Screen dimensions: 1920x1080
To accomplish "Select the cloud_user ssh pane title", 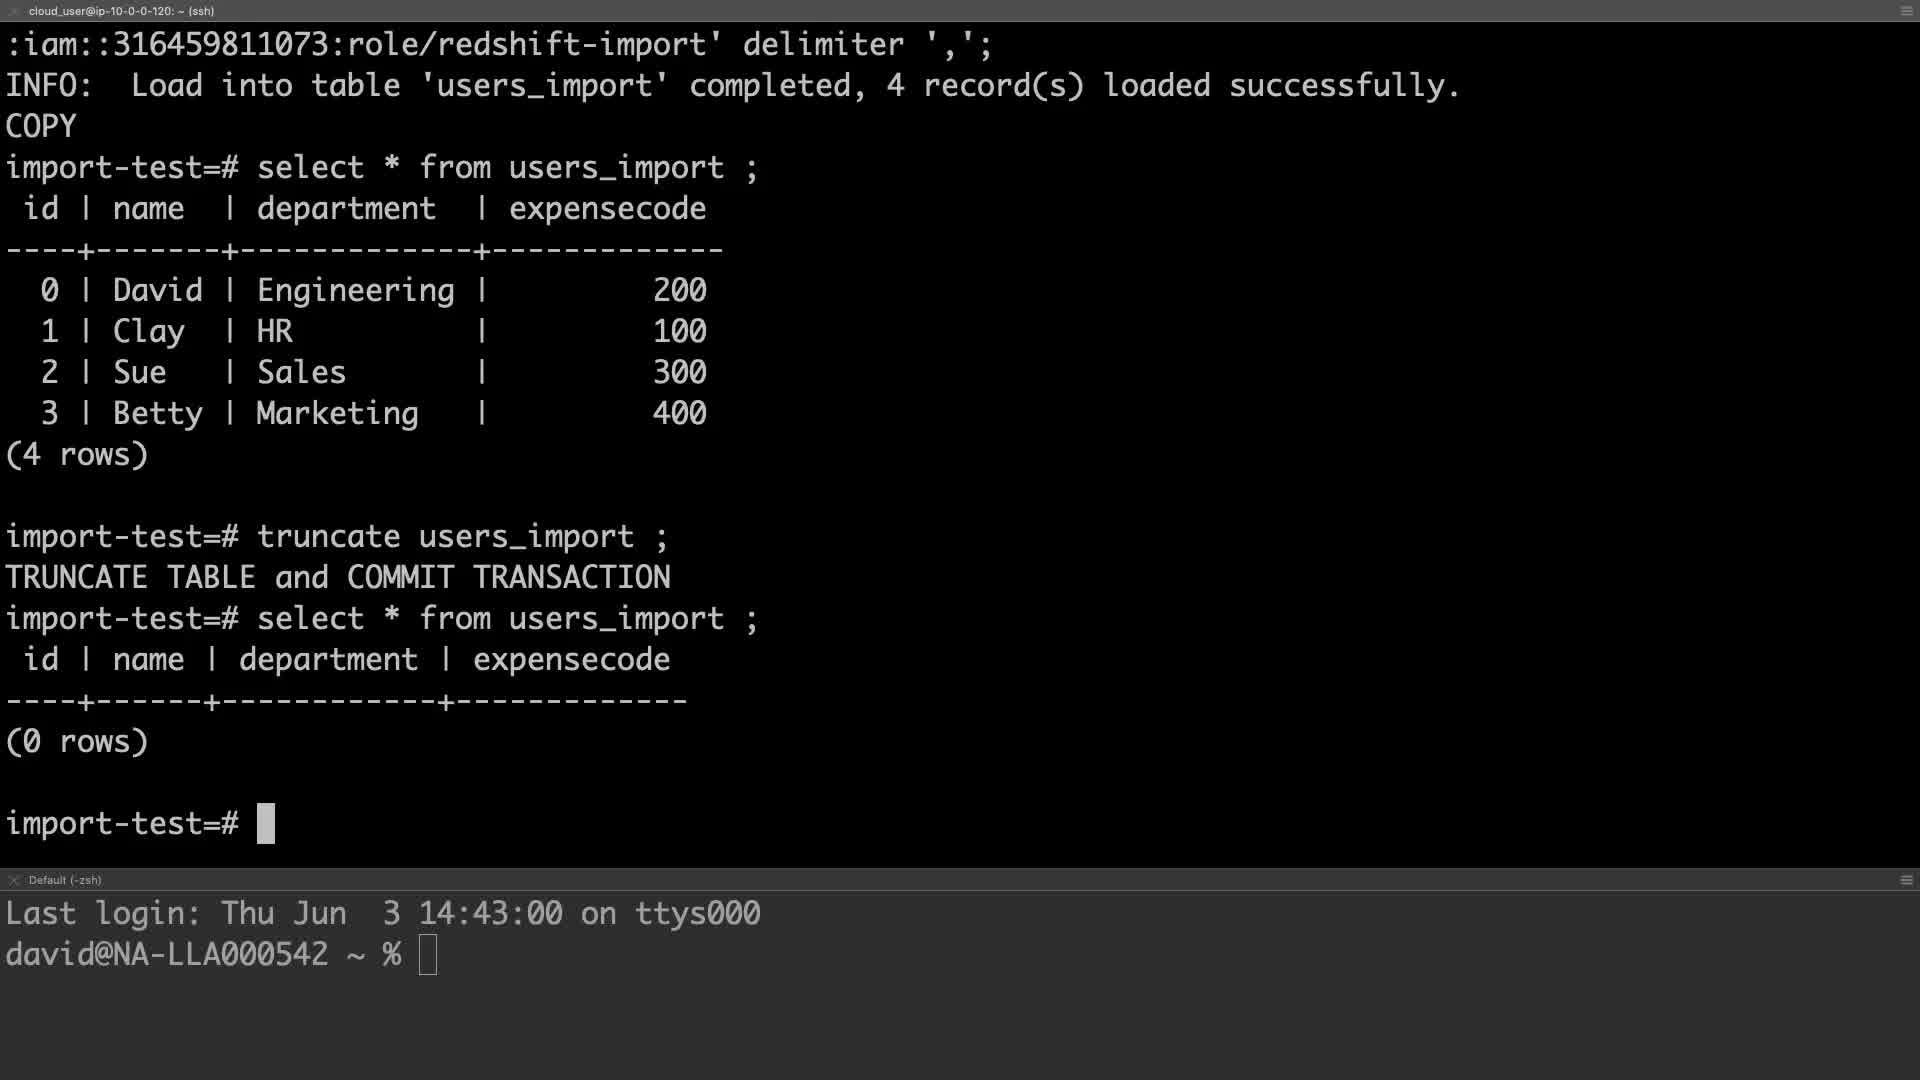I will point(121,11).
